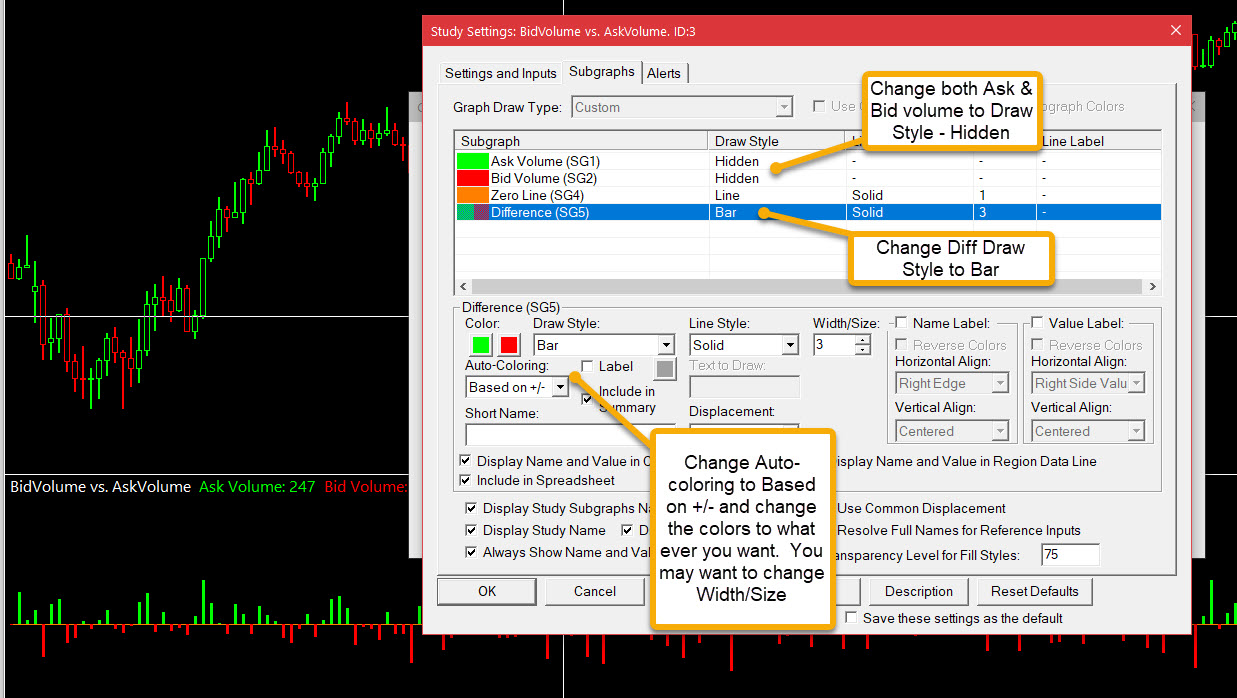This screenshot has width=1237, height=698.
Task: Select the Zero Line (SG4) row
Action: 808,195
